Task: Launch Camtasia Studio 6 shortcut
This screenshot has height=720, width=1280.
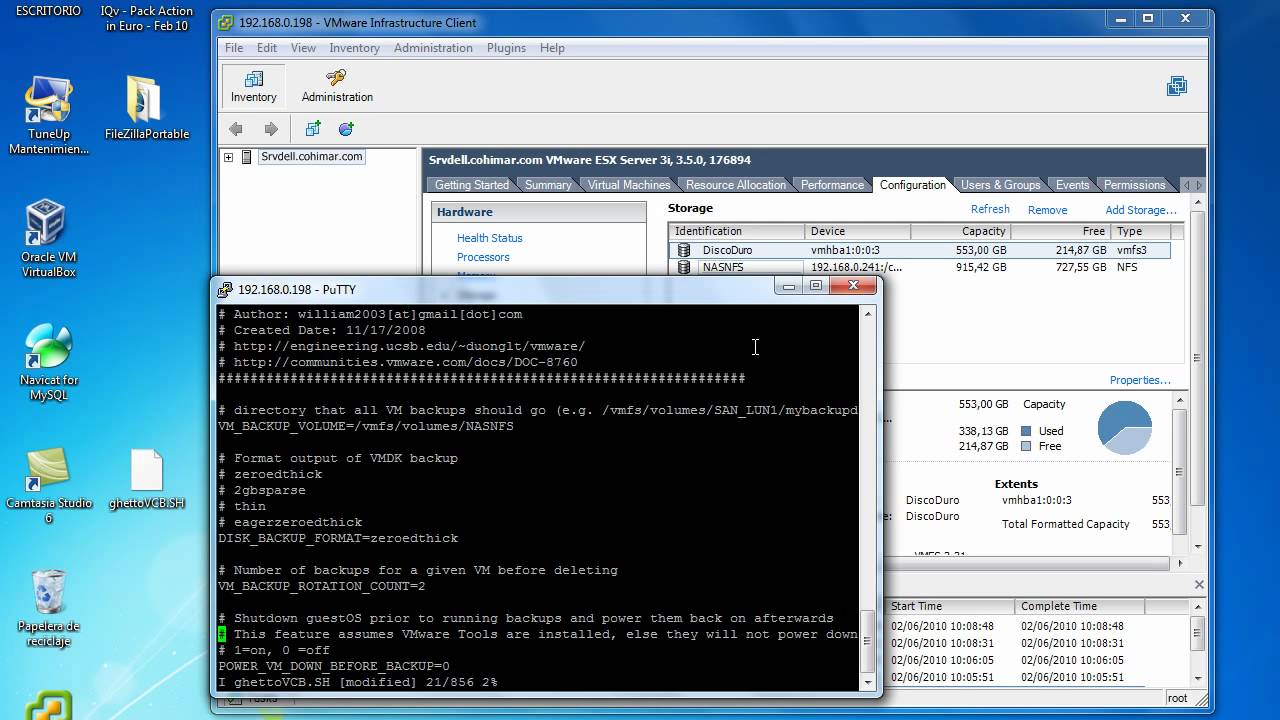Action: (48, 485)
